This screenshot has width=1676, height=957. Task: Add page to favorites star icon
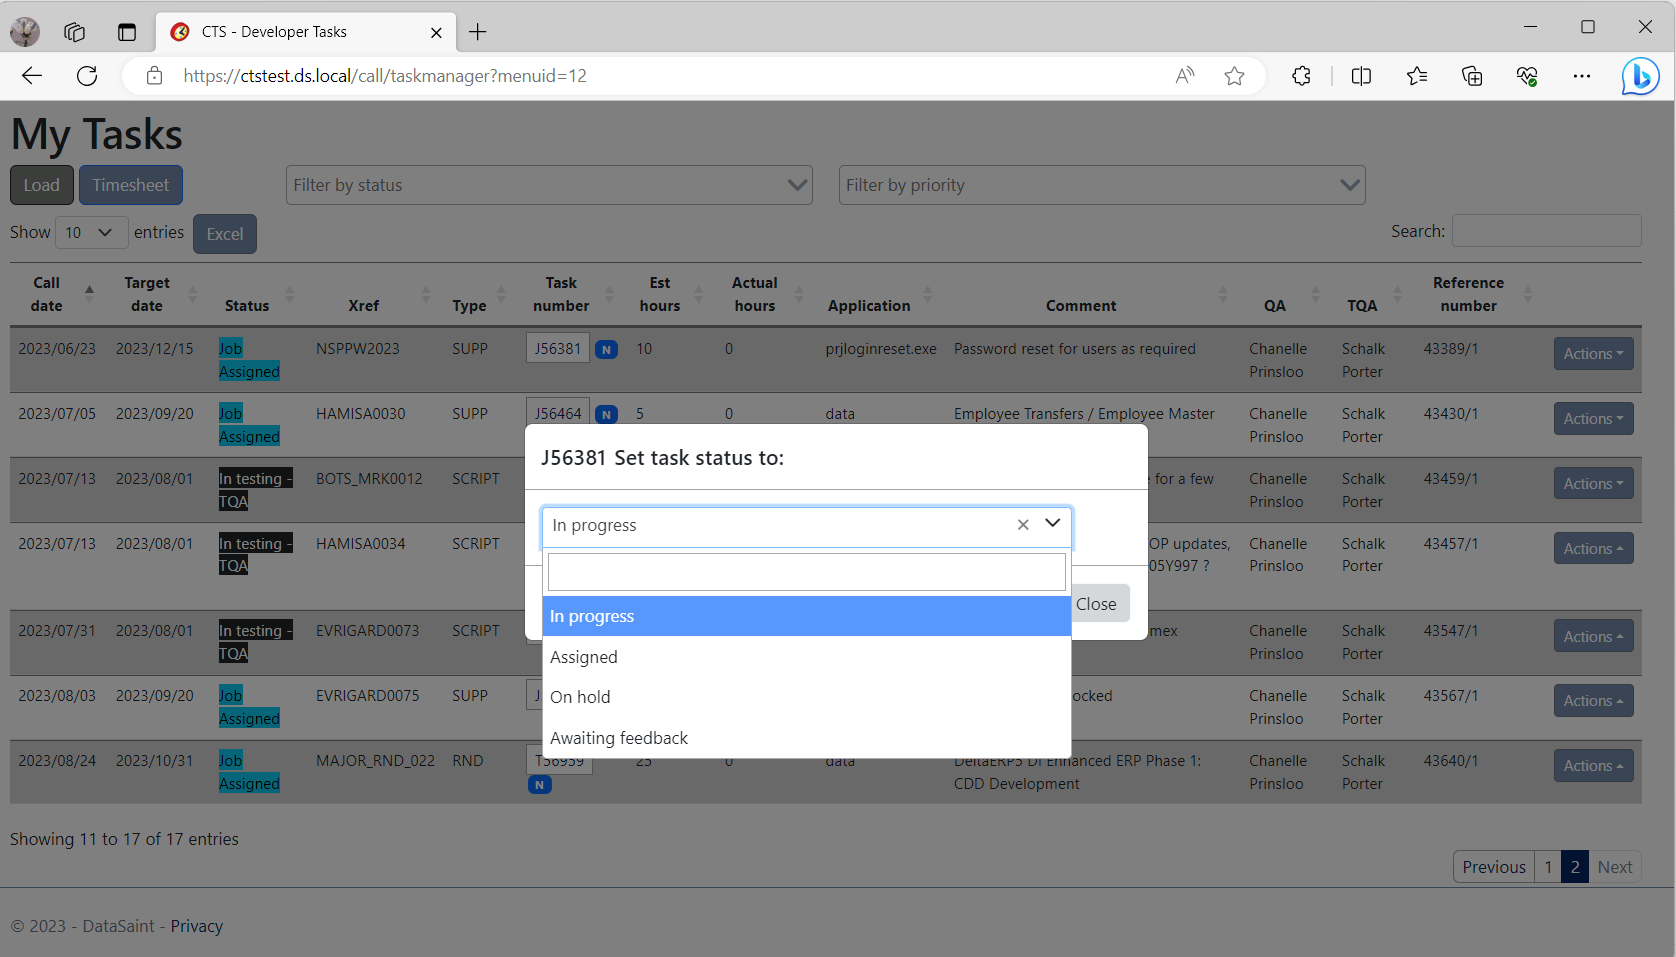(x=1235, y=76)
